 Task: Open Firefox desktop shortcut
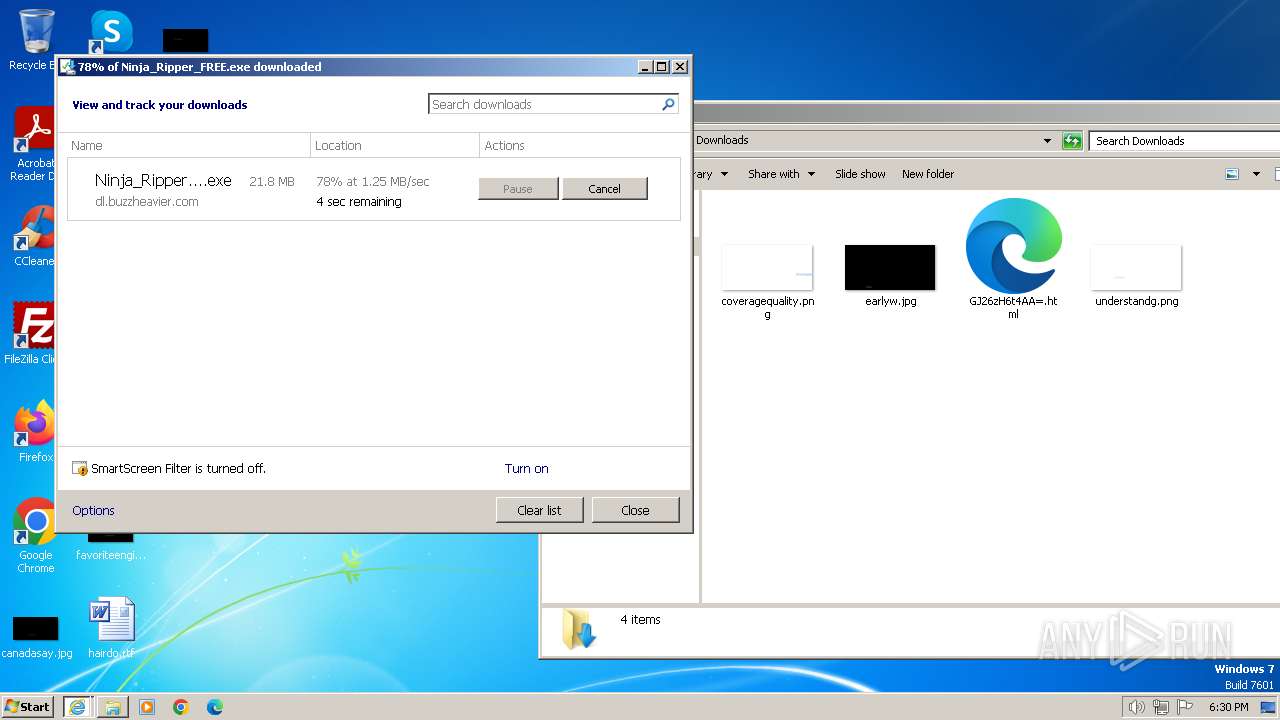[35, 432]
